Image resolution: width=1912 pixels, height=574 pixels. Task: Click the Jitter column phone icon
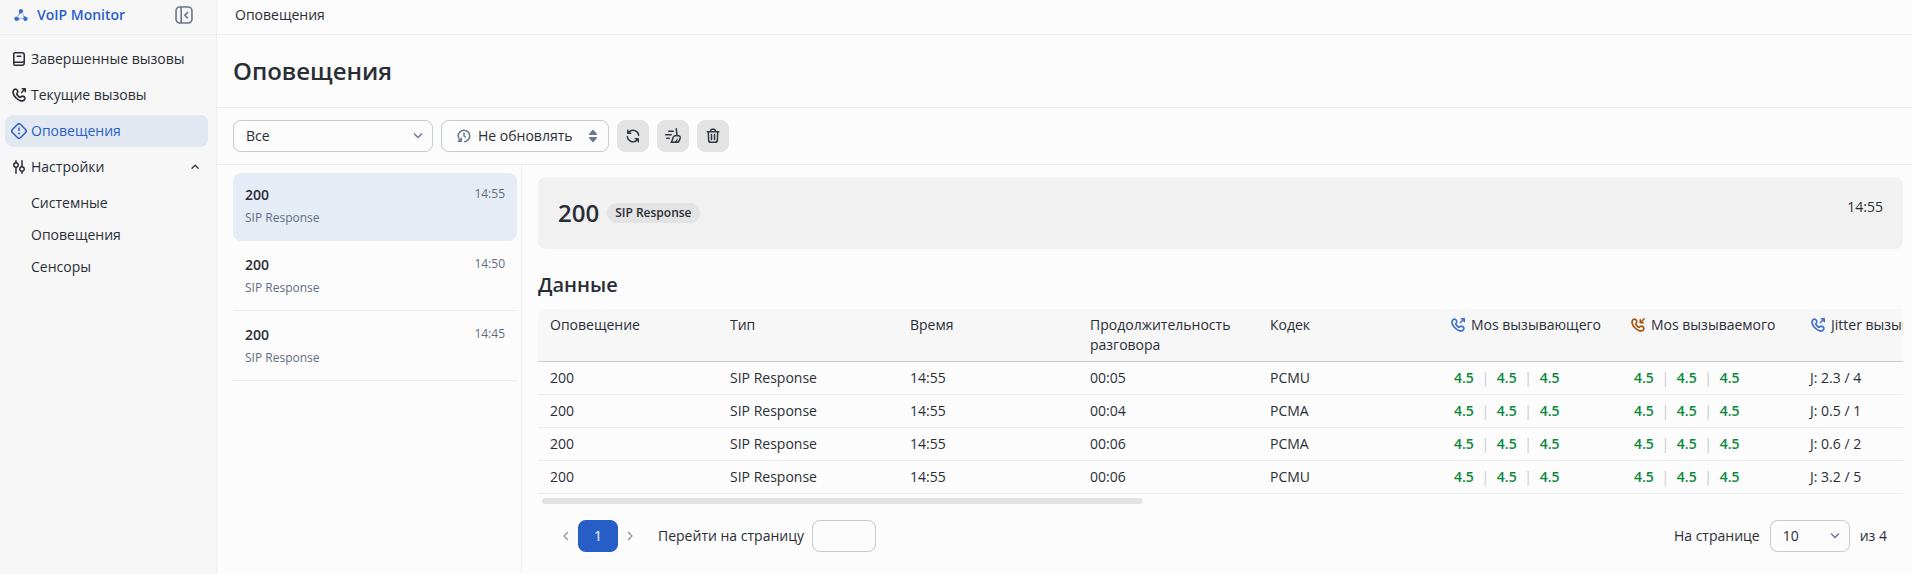coord(1818,325)
